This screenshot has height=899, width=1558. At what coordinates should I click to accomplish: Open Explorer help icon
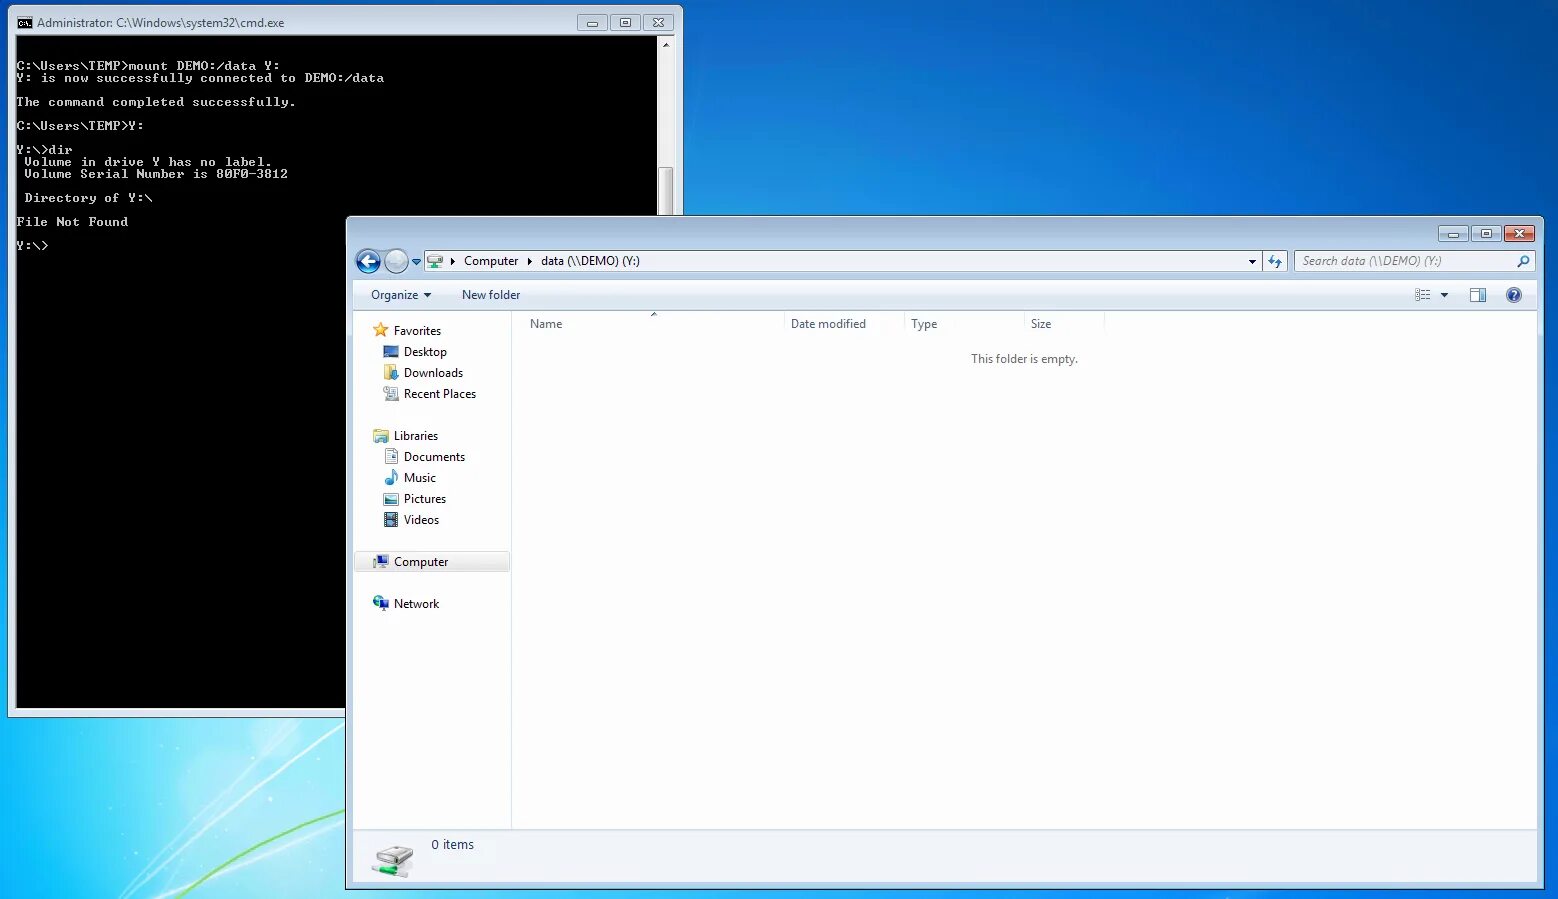point(1514,295)
